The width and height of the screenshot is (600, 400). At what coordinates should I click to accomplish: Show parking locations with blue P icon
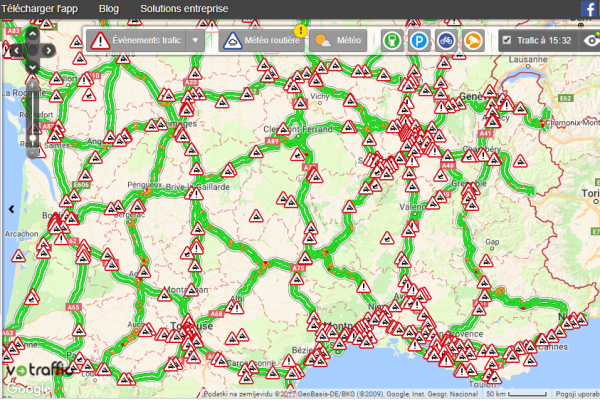(x=419, y=41)
